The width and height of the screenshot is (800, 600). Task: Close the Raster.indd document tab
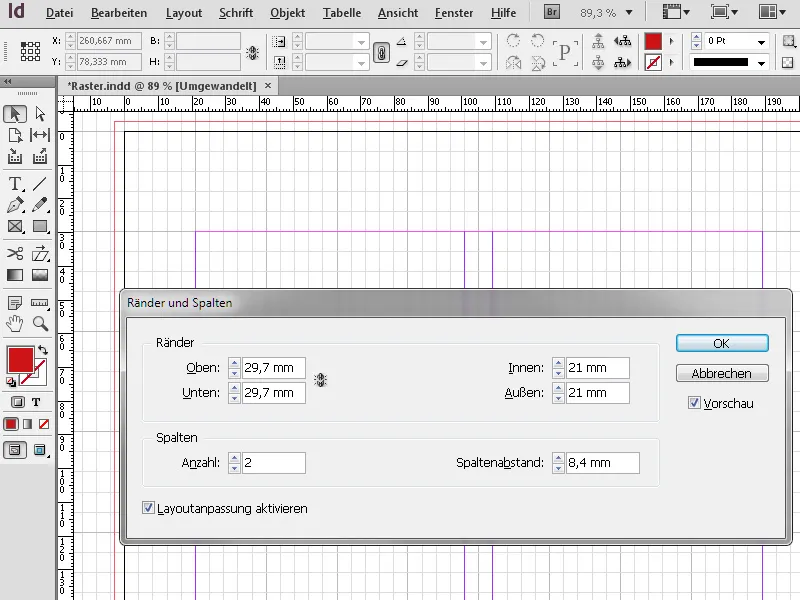(268, 86)
